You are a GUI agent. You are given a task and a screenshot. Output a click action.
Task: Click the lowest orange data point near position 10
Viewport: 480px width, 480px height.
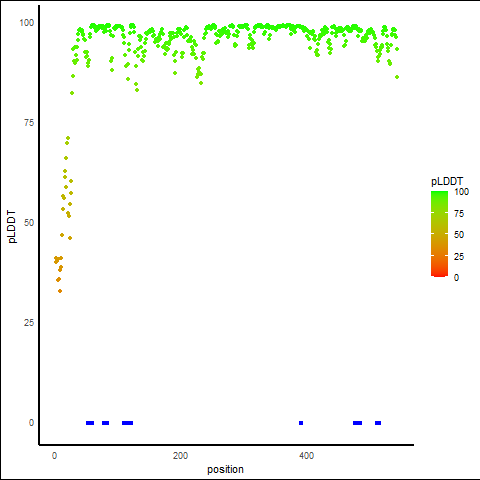[60, 291]
